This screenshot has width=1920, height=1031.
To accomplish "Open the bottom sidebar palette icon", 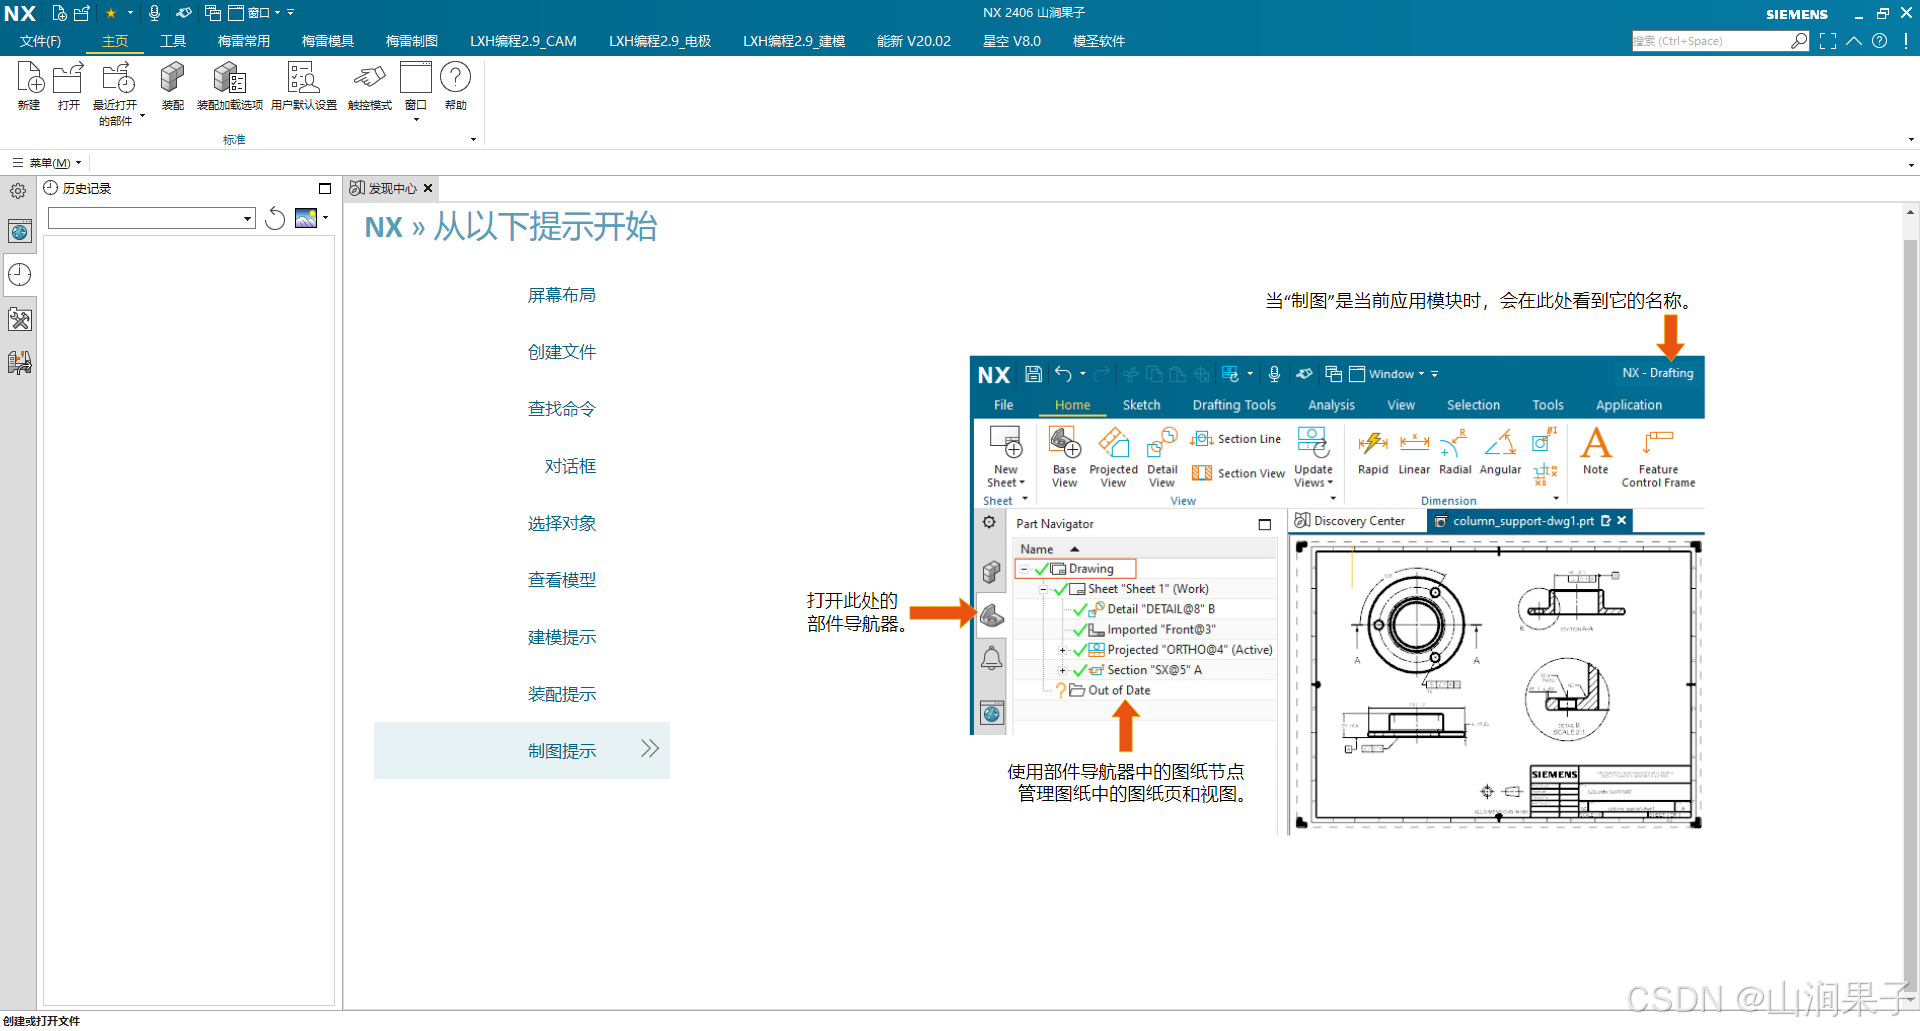I will pos(20,362).
